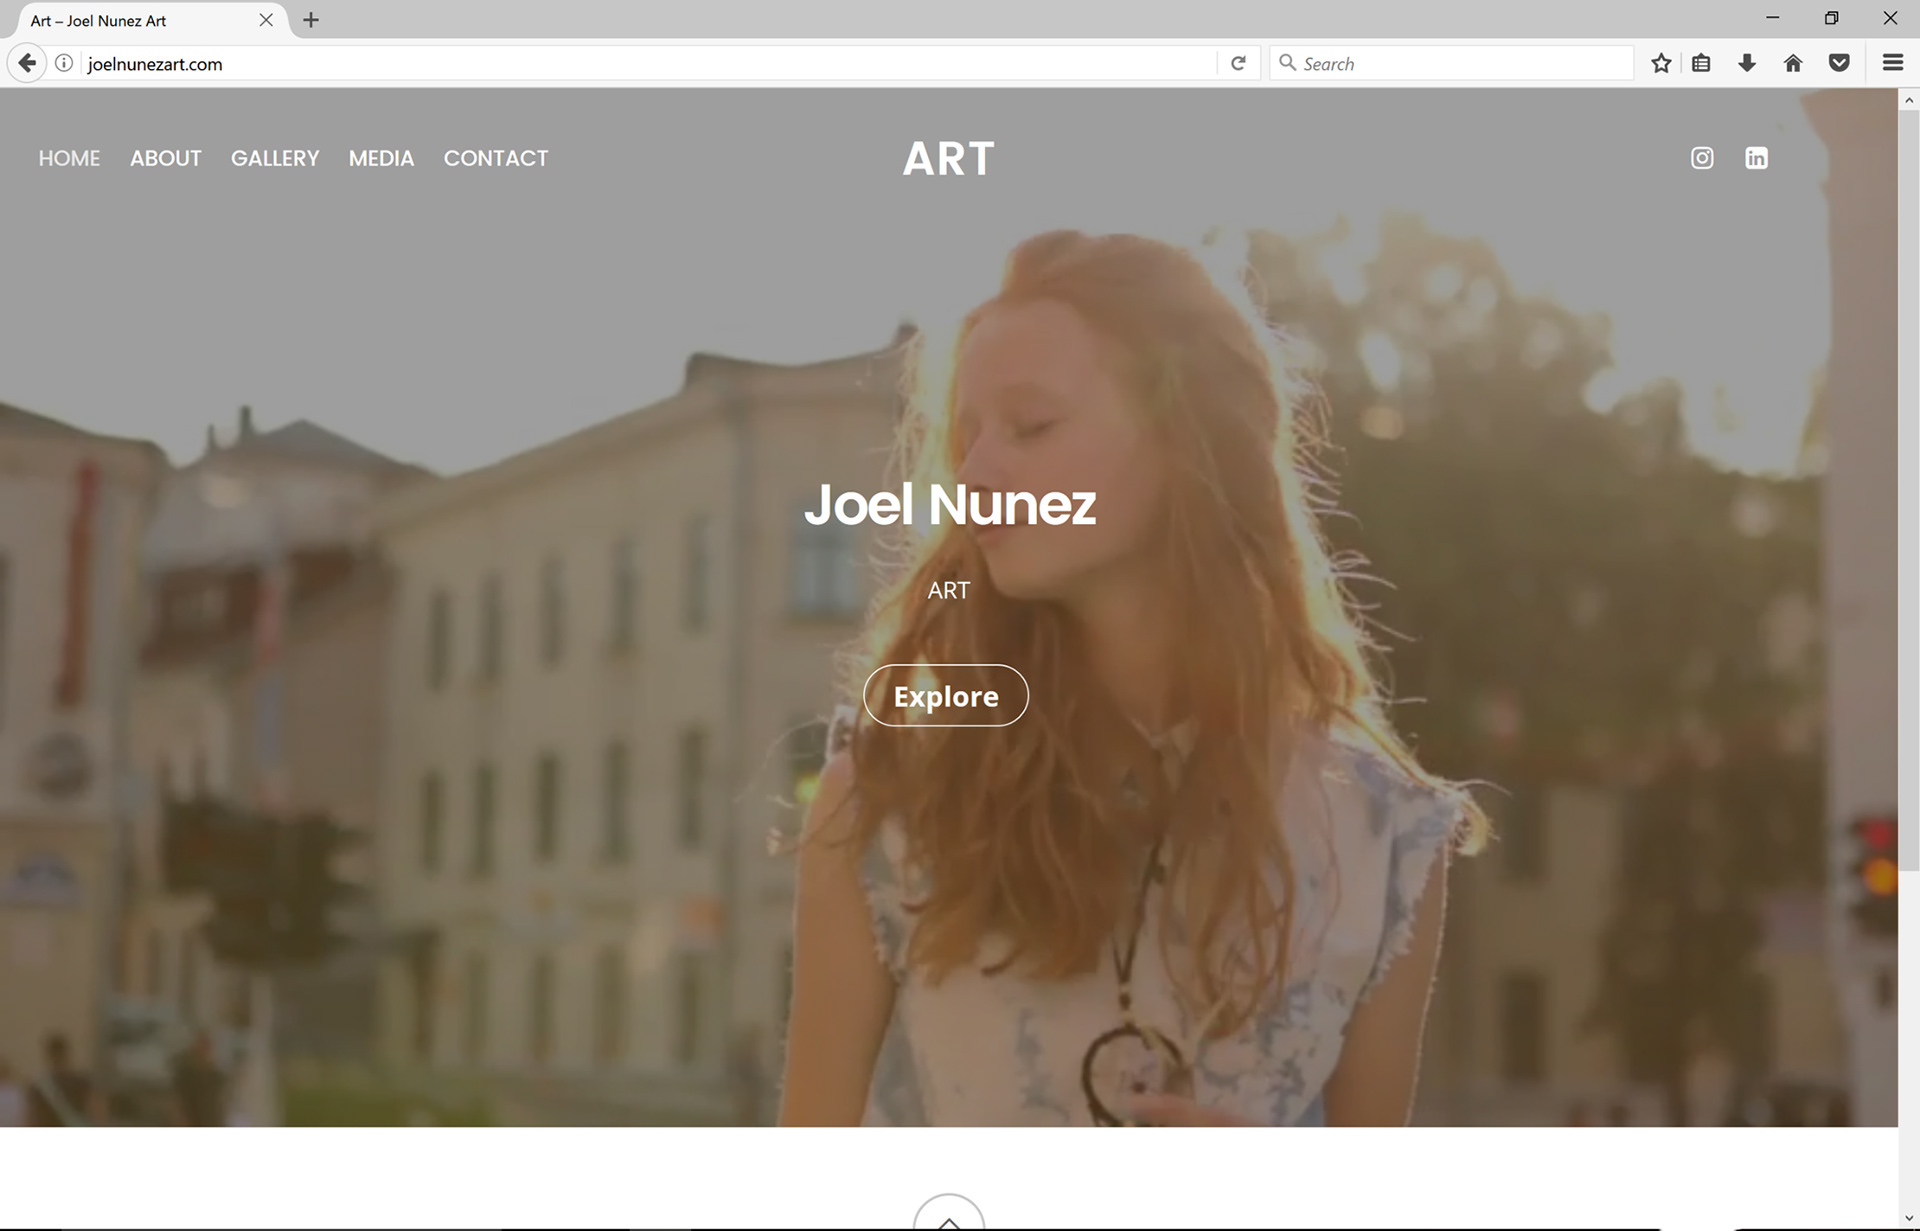Bookmark this page with the star icon
This screenshot has width=1920, height=1231.
(1661, 63)
